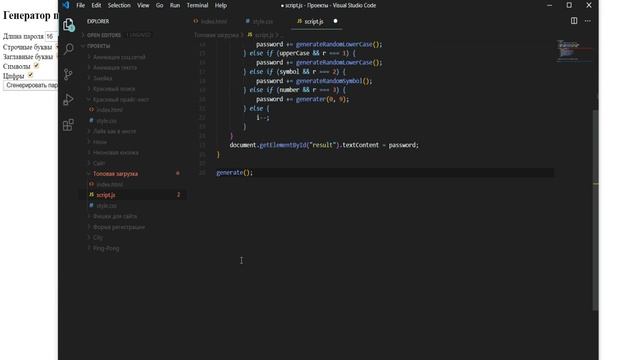This screenshot has width=640, height=360.
Task: Click the Split Editor icon
Action: pos(574,21)
